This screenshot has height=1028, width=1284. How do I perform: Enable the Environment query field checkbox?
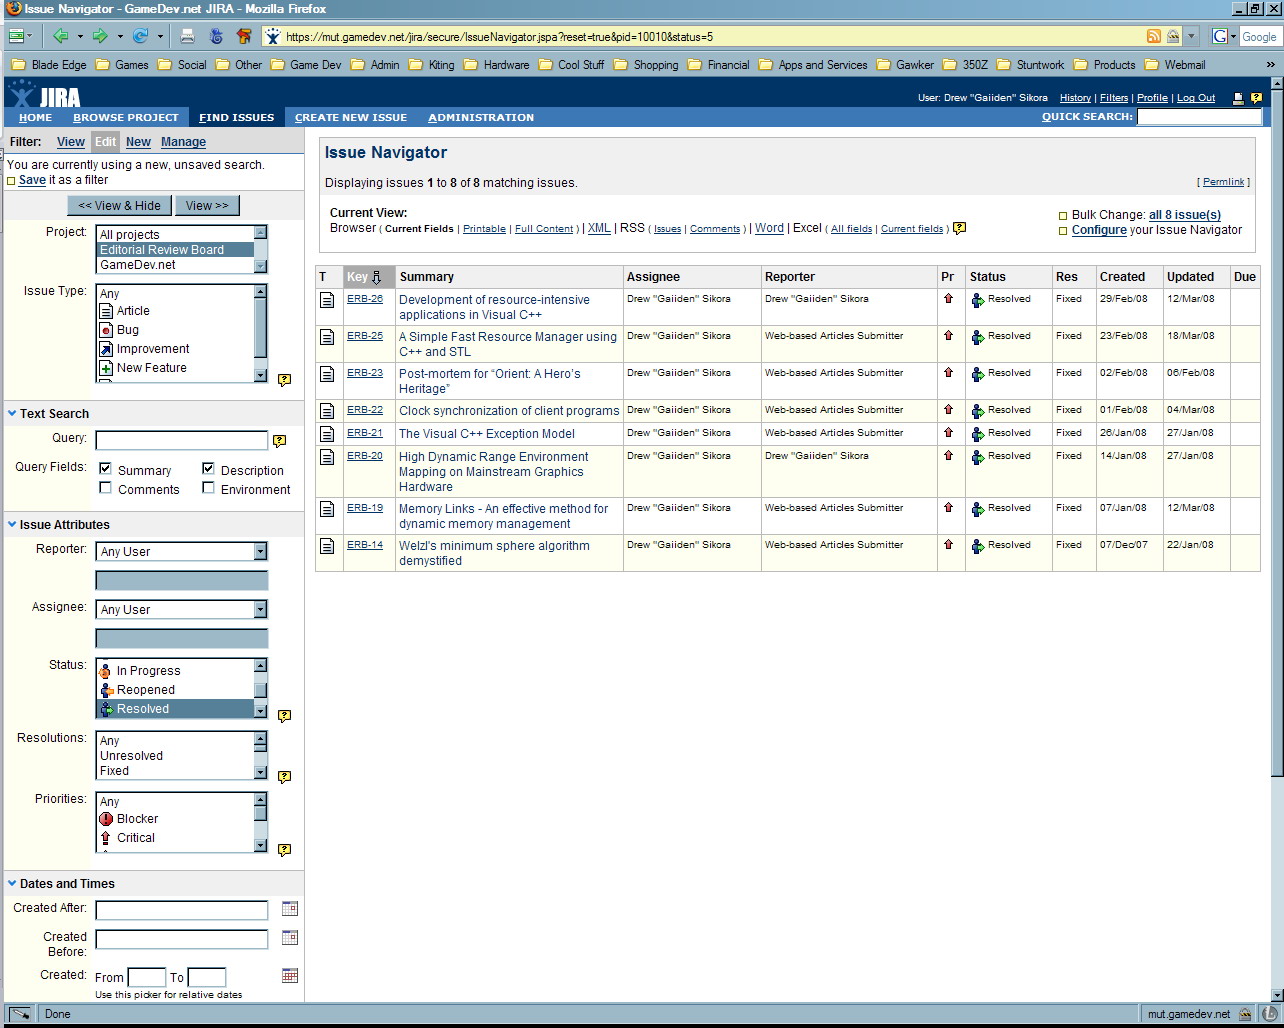[208, 488]
